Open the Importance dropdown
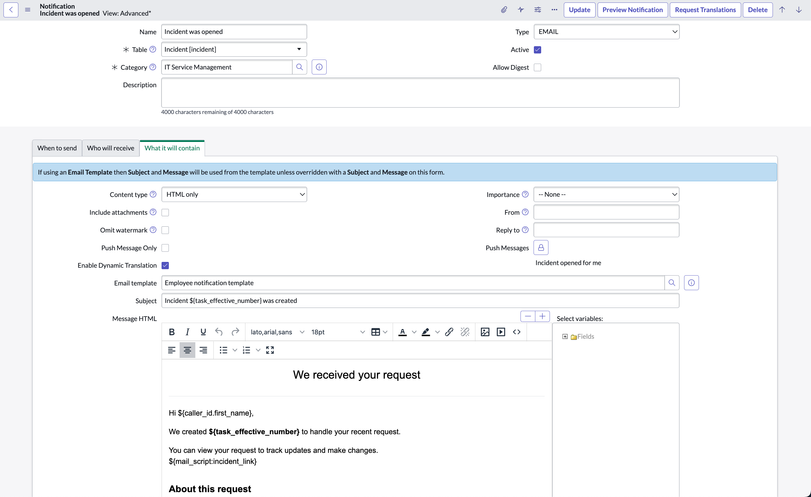Screen dimensions: 811x497 607,194
